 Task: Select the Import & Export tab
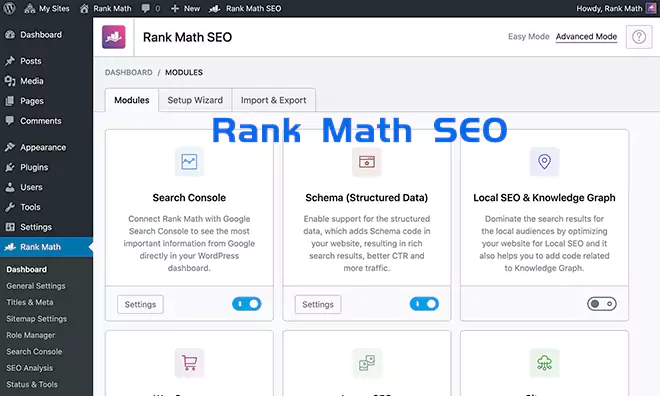[273, 100]
